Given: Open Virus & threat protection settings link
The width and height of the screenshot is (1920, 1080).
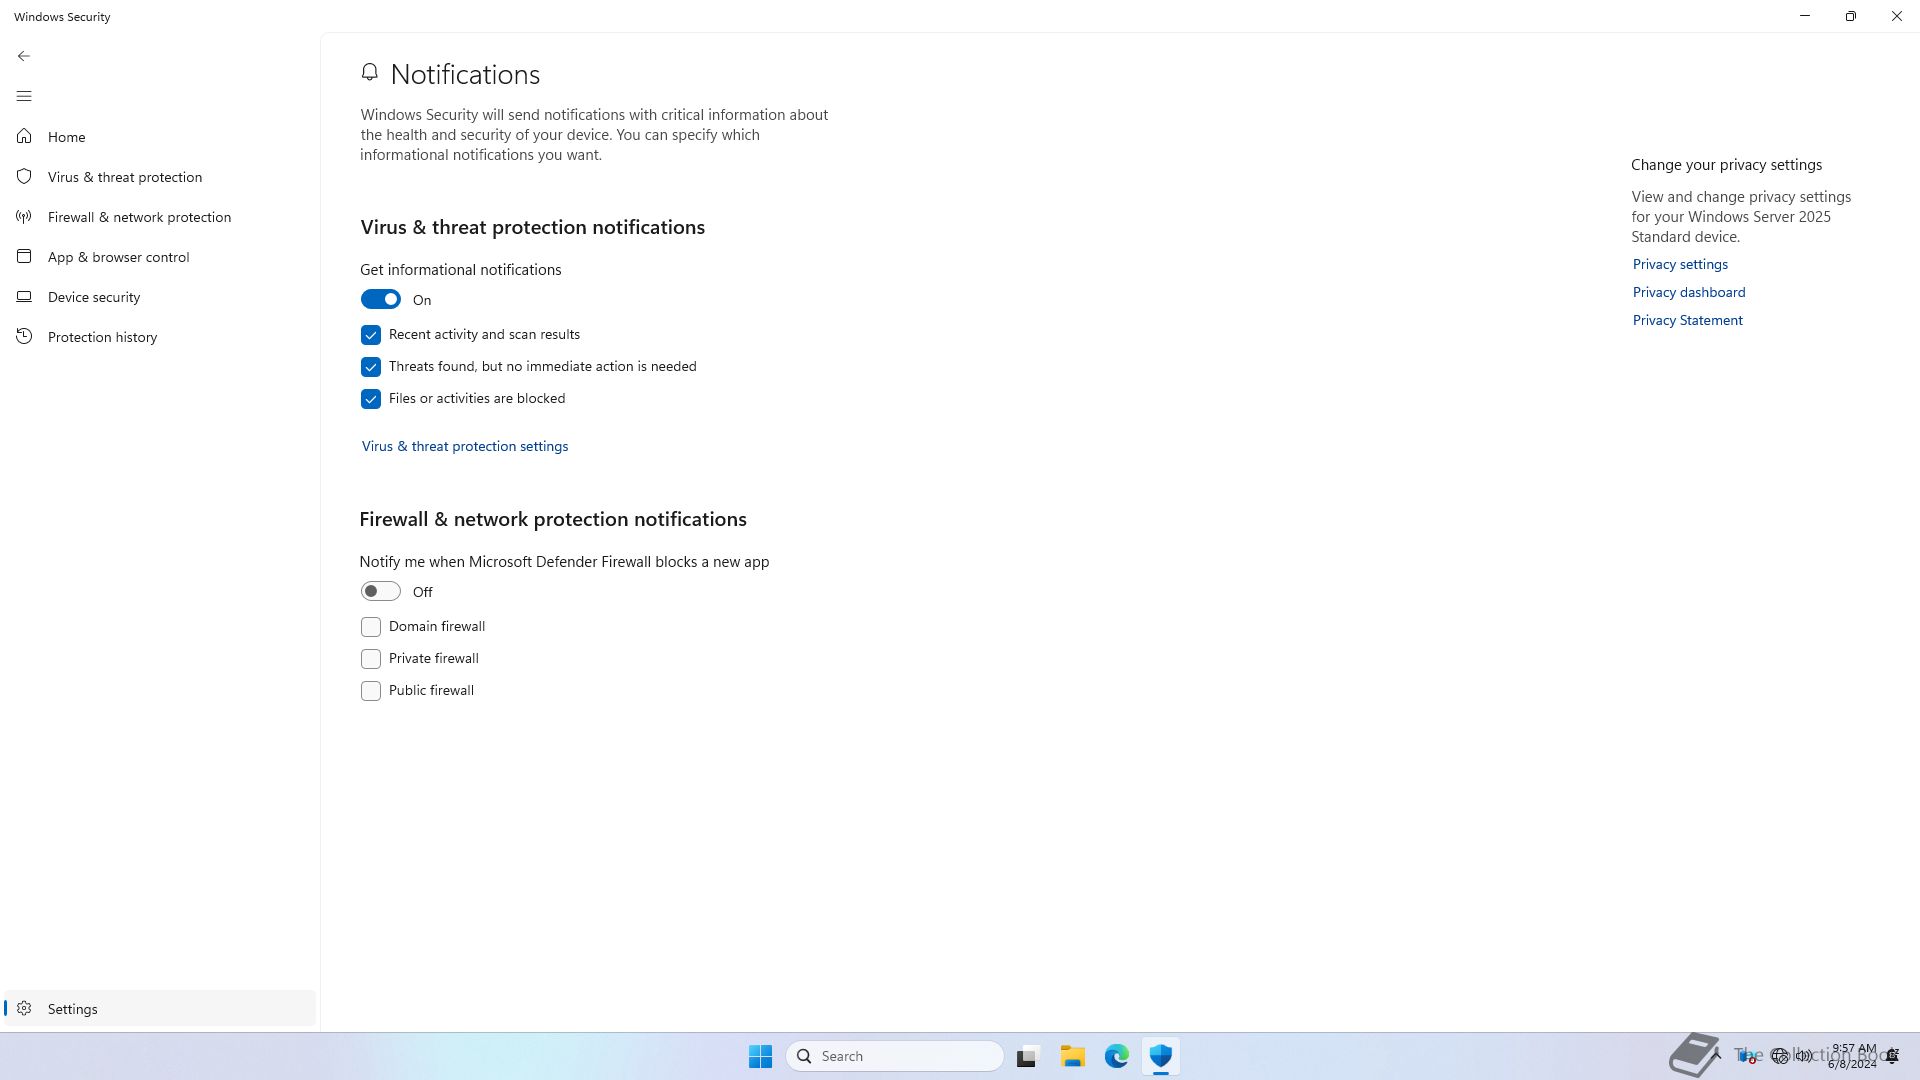Looking at the screenshot, I should (465, 447).
